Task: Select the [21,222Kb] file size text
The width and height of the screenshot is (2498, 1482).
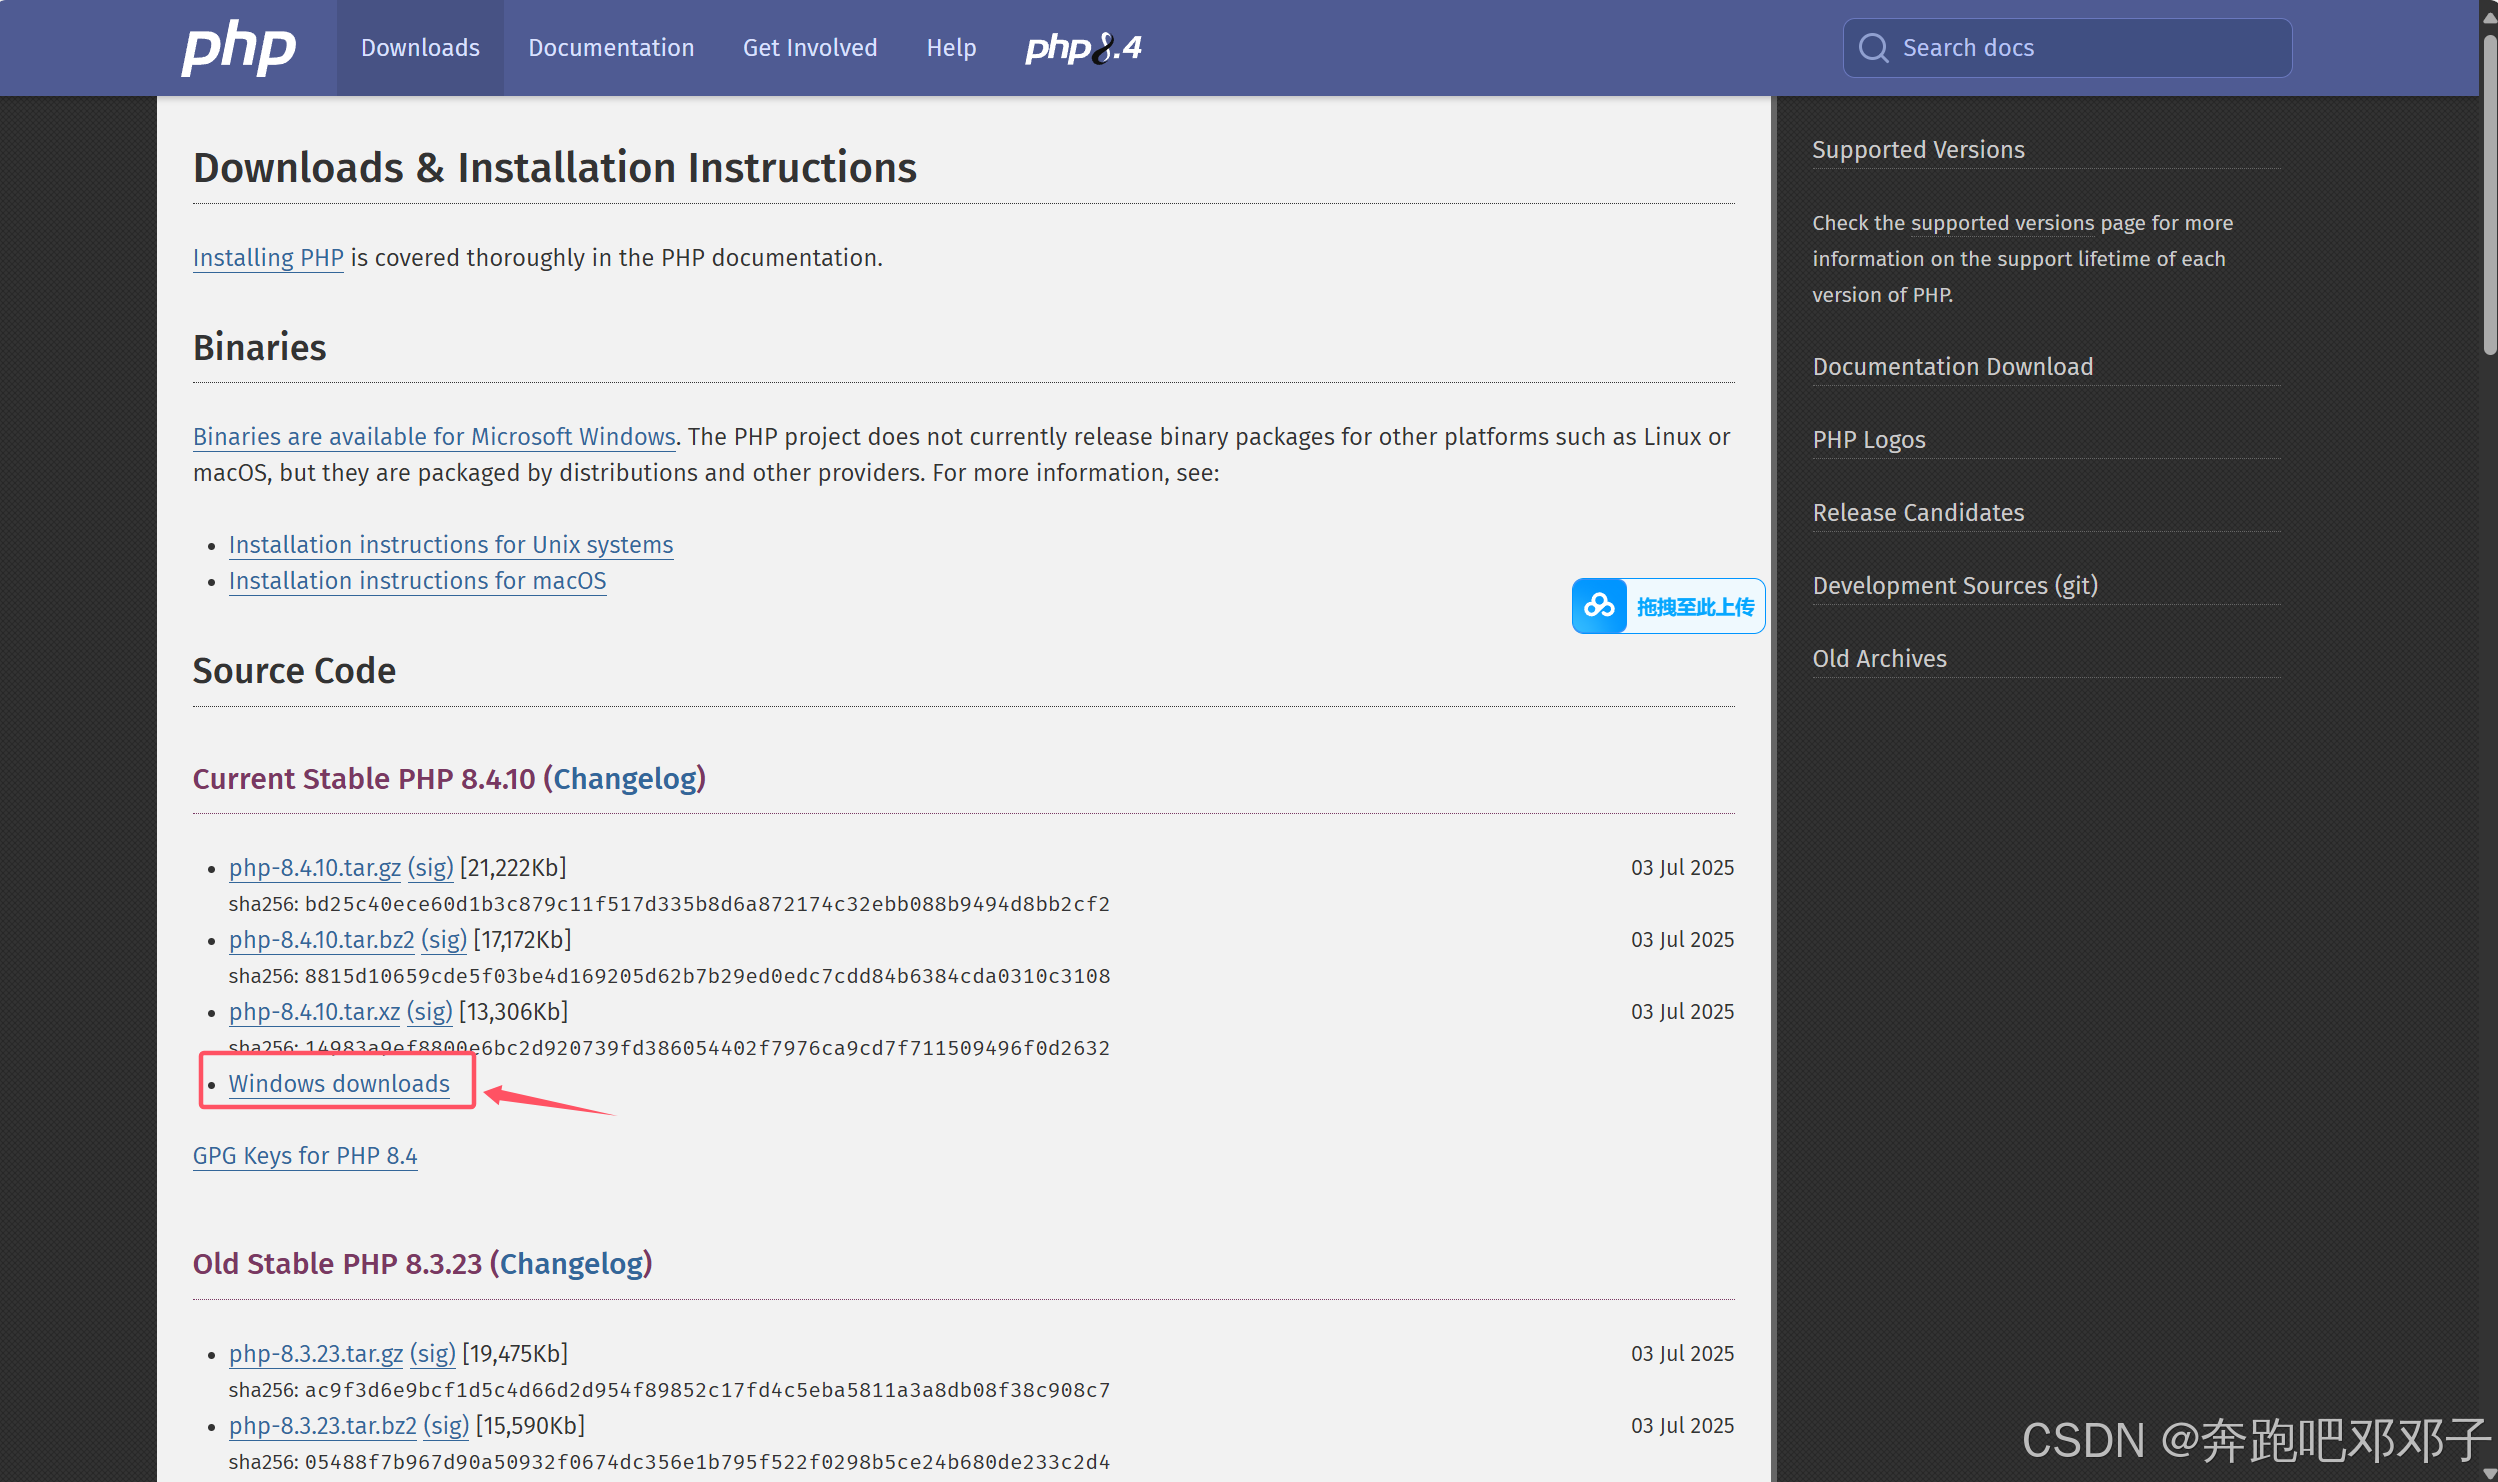Action: point(513,868)
